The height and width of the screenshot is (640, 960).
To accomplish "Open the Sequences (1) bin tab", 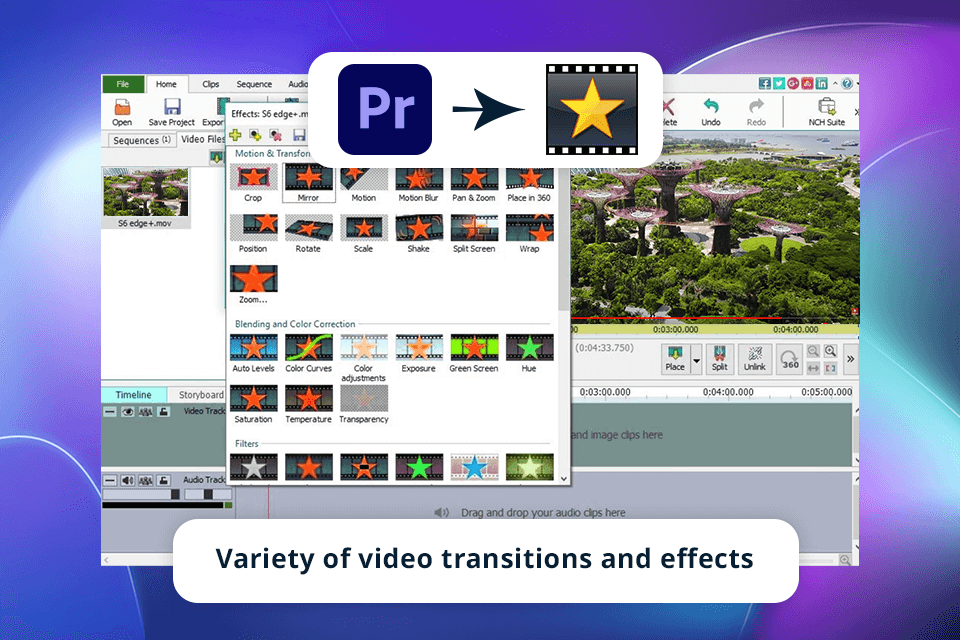I will point(141,140).
